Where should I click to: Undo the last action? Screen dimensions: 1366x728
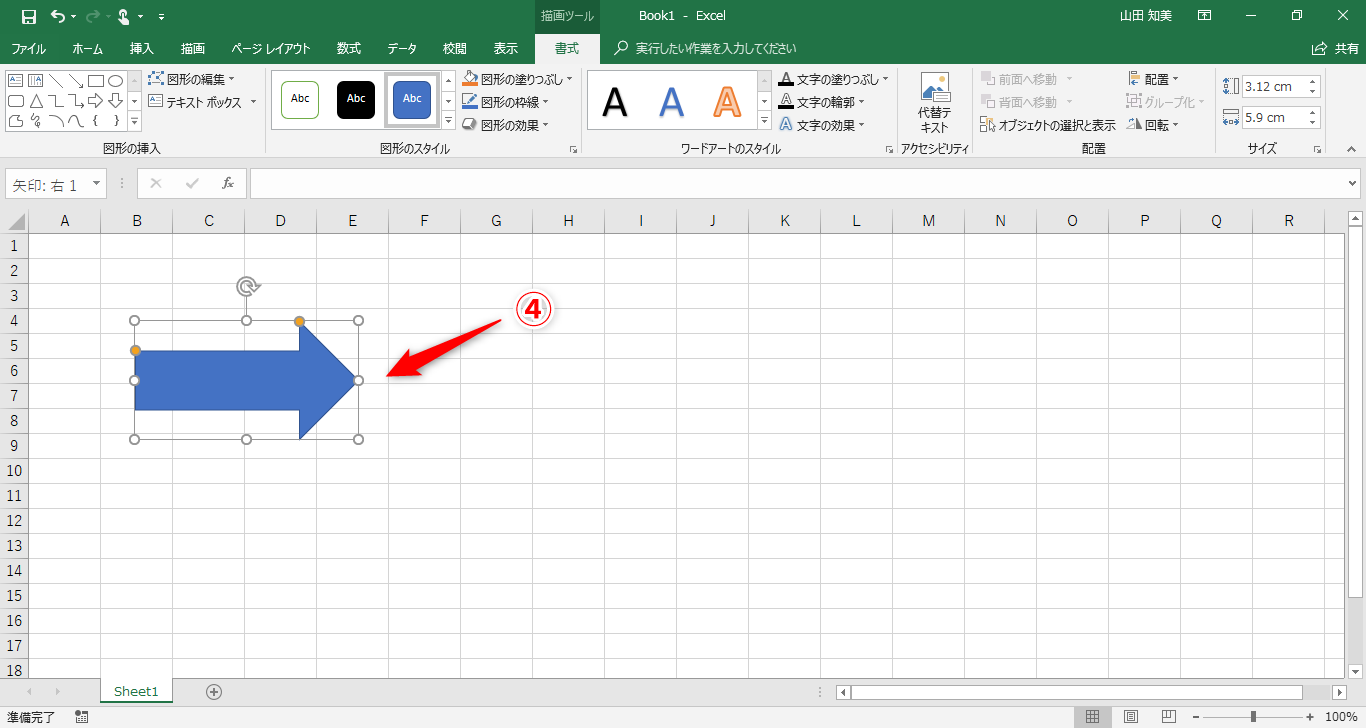(x=58, y=16)
